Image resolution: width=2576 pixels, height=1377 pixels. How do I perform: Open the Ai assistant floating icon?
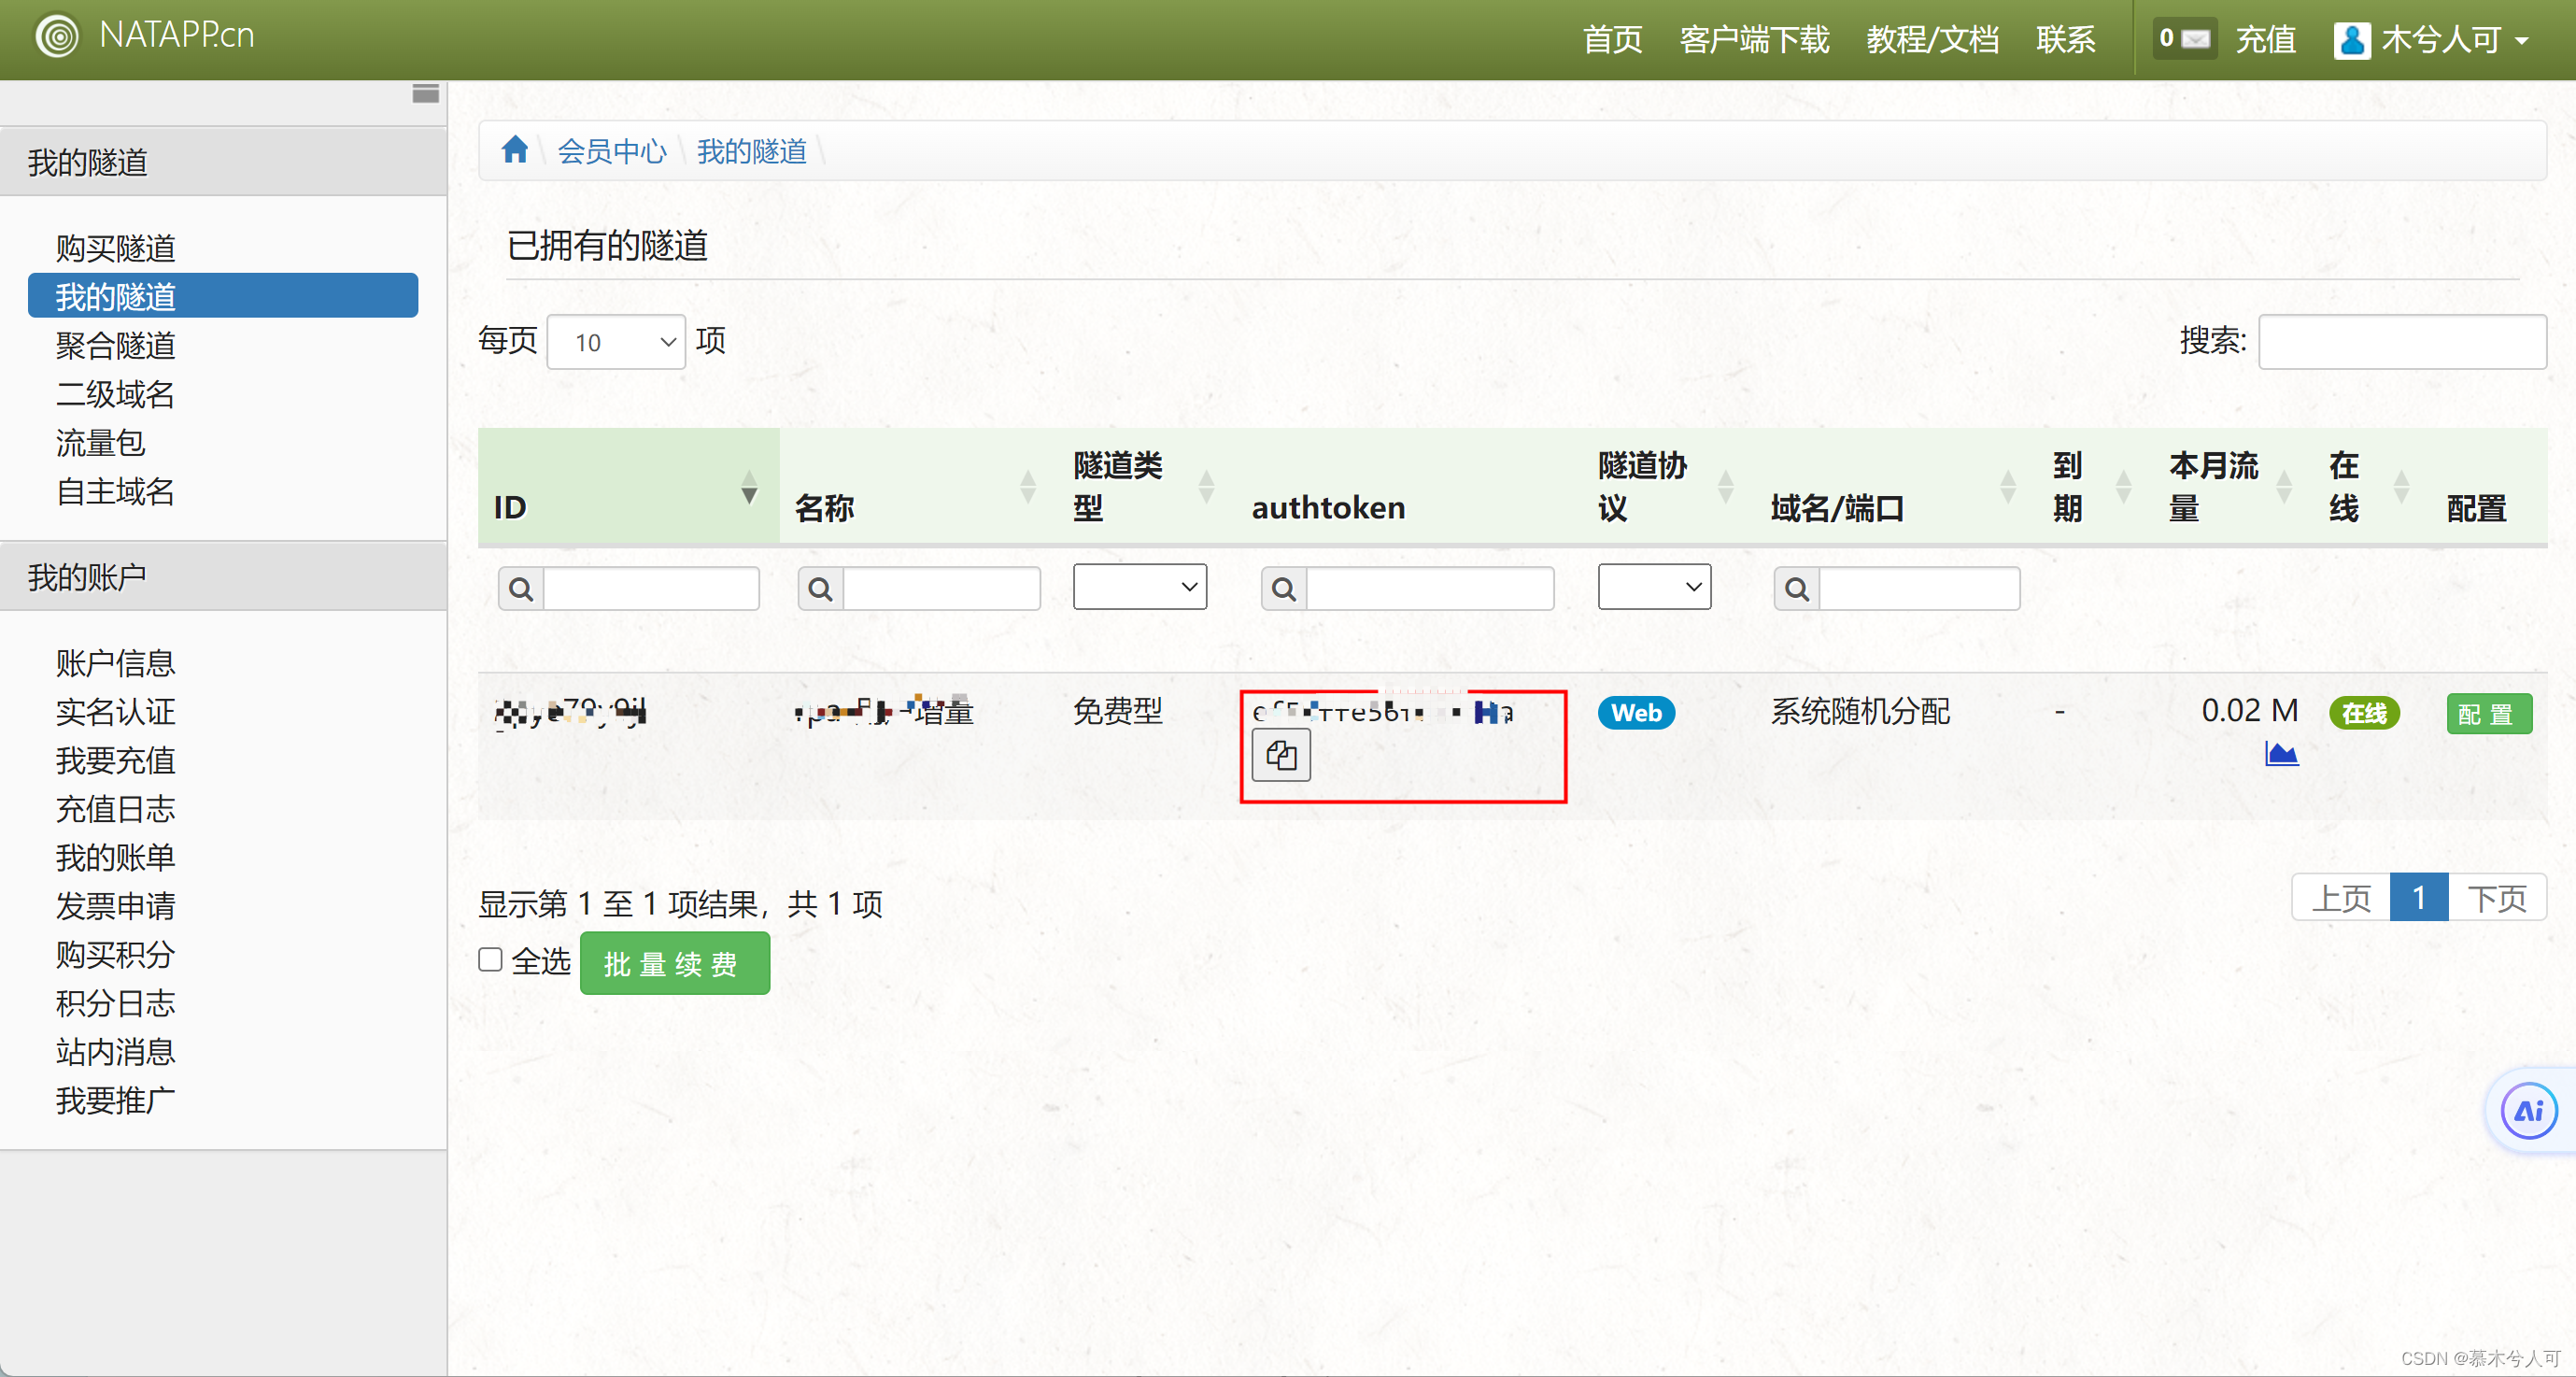(x=2528, y=1111)
